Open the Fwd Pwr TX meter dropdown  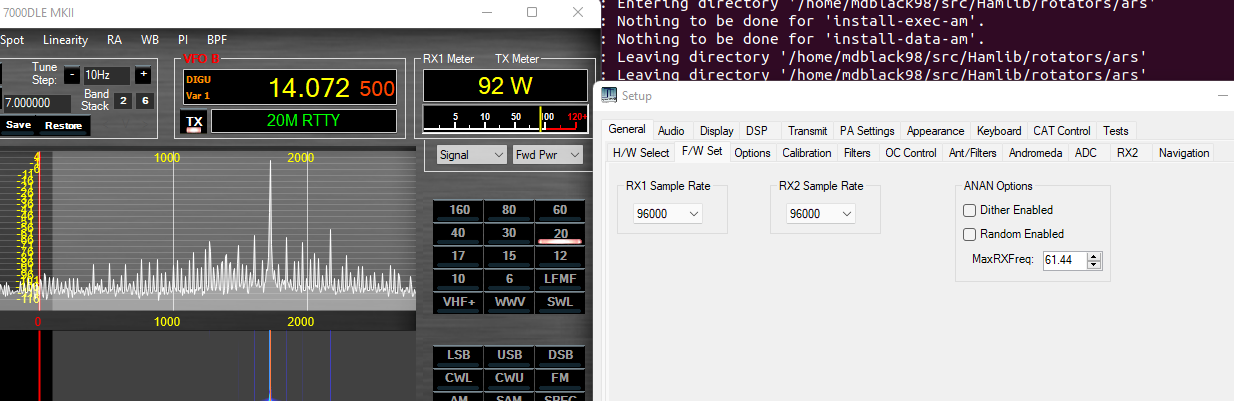547,155
